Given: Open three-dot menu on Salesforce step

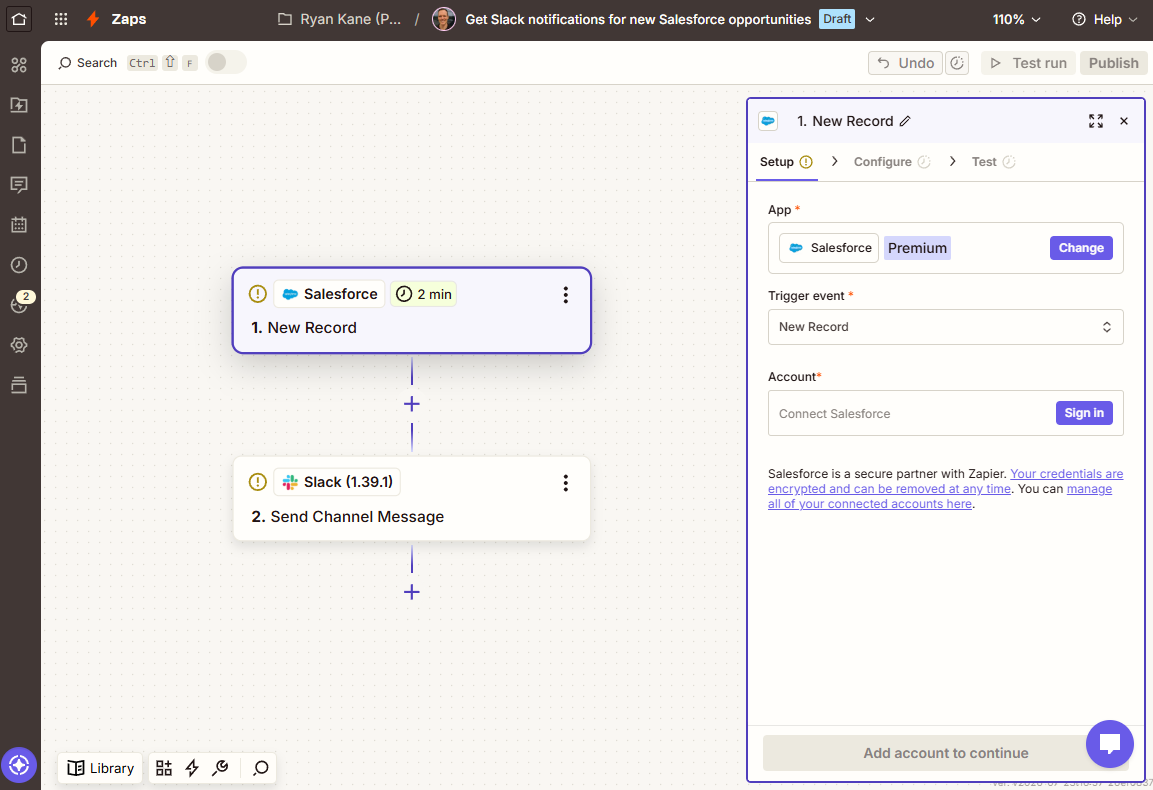Looking at the screenshot, I should click(x=565, y=295).
